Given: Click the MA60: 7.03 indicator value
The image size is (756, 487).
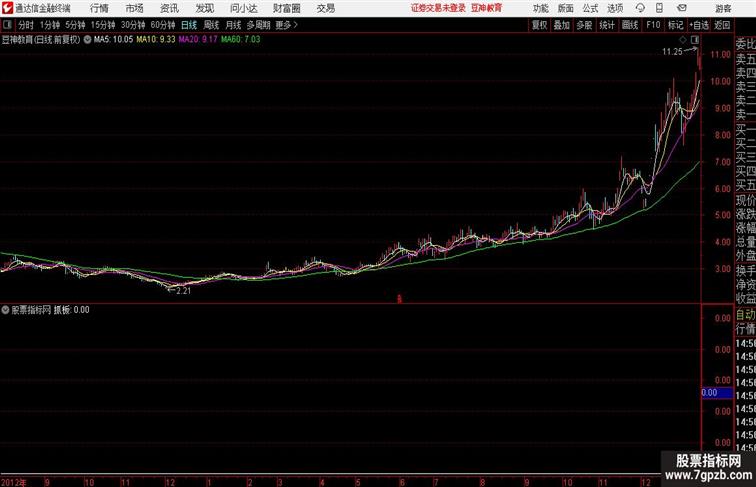Looking at the screenshot, I should coord(241,40).
